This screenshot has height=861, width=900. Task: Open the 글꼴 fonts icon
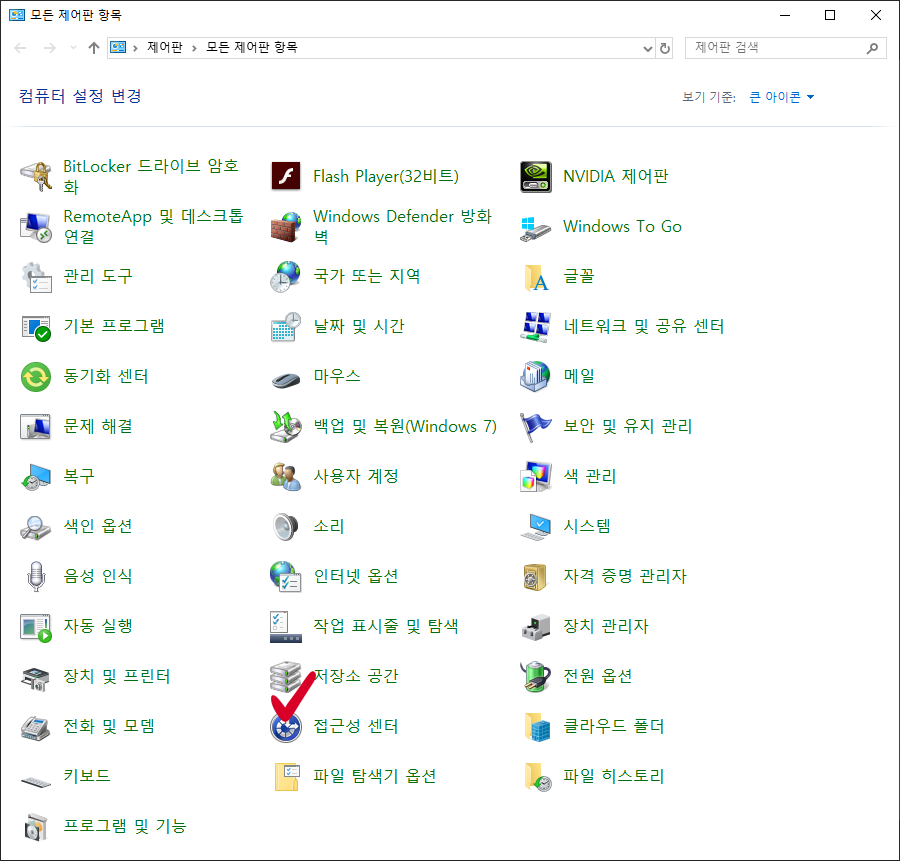tap(536, 277)
